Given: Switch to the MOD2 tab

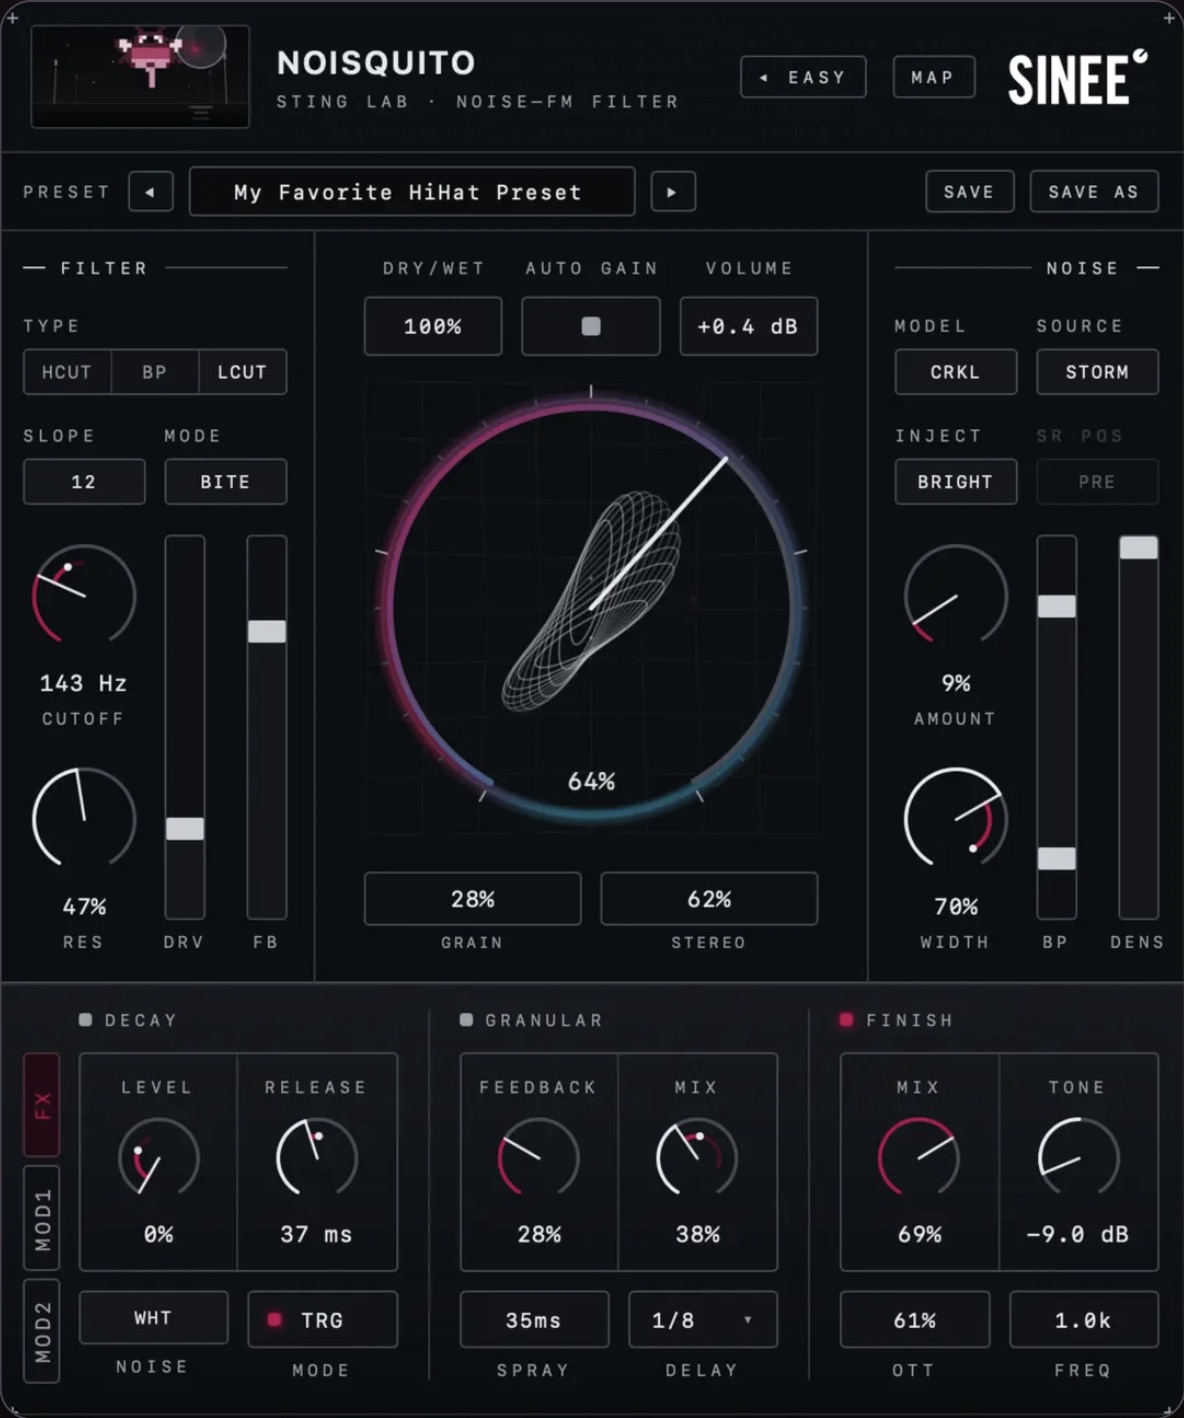Looking at the screenshot, I should pos(42,1331).
